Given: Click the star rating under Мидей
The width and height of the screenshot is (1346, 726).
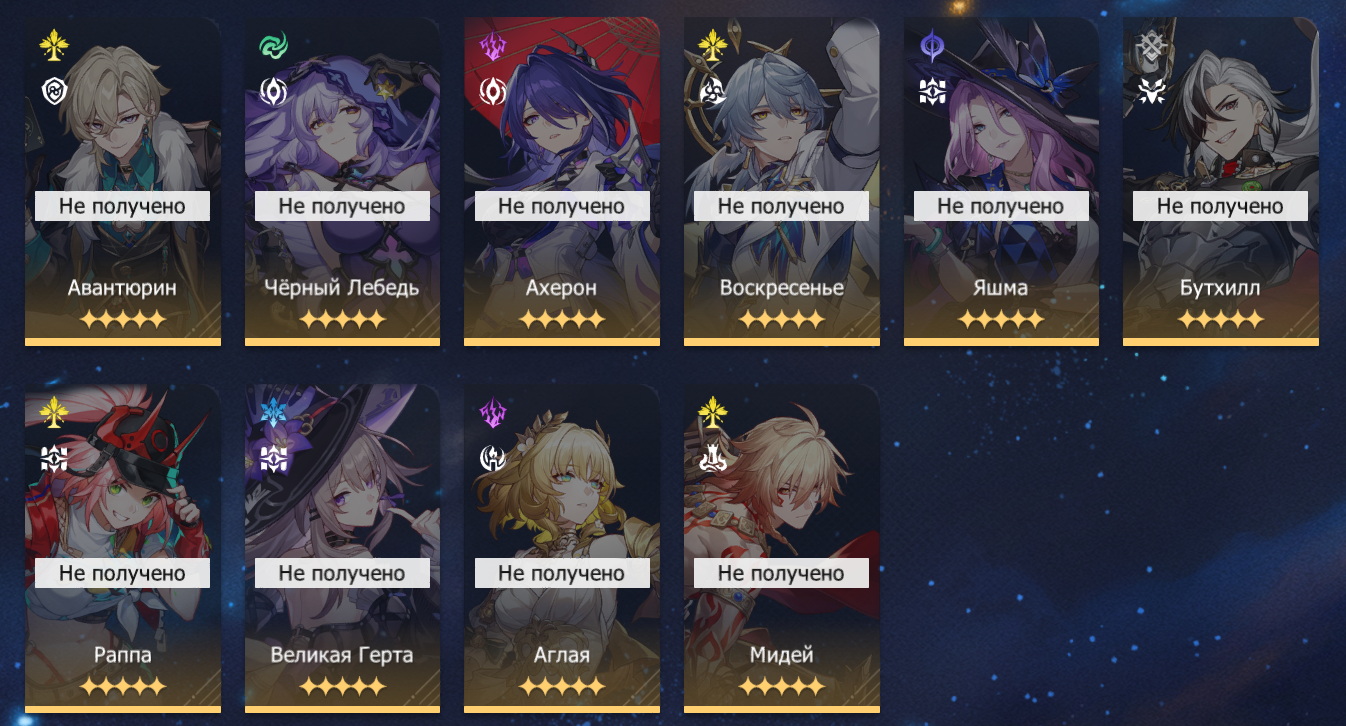Looking at the screenshot, I should tap(781, 687).
